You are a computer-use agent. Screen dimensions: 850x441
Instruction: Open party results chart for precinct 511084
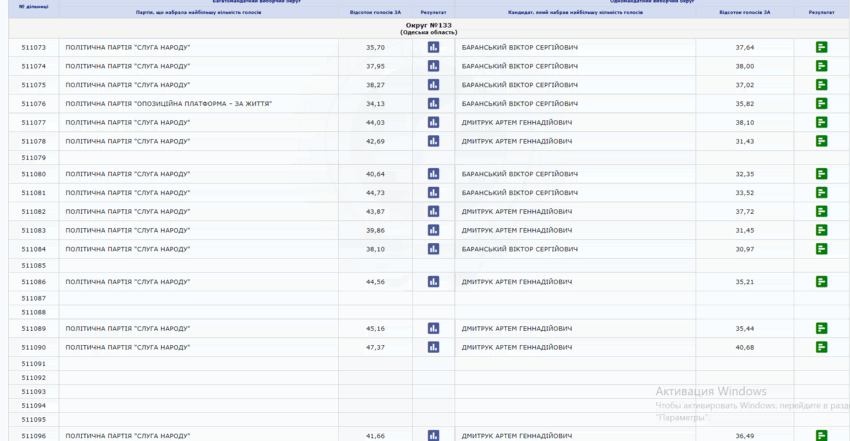coord(433,249)
